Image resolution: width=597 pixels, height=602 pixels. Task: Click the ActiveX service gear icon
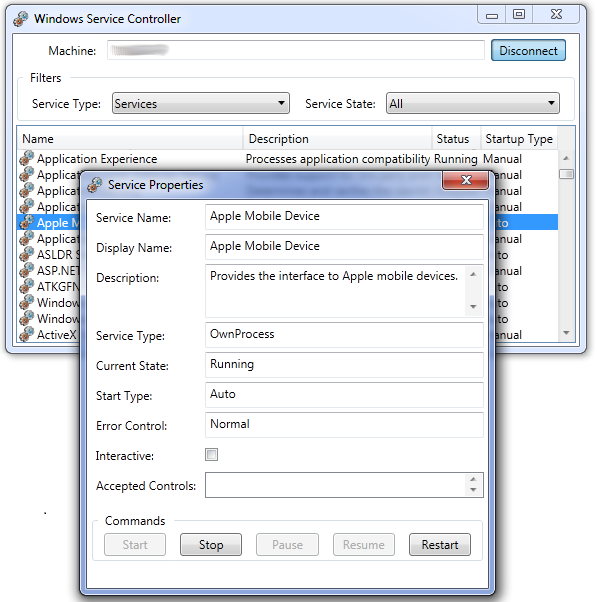click(26, 334)
